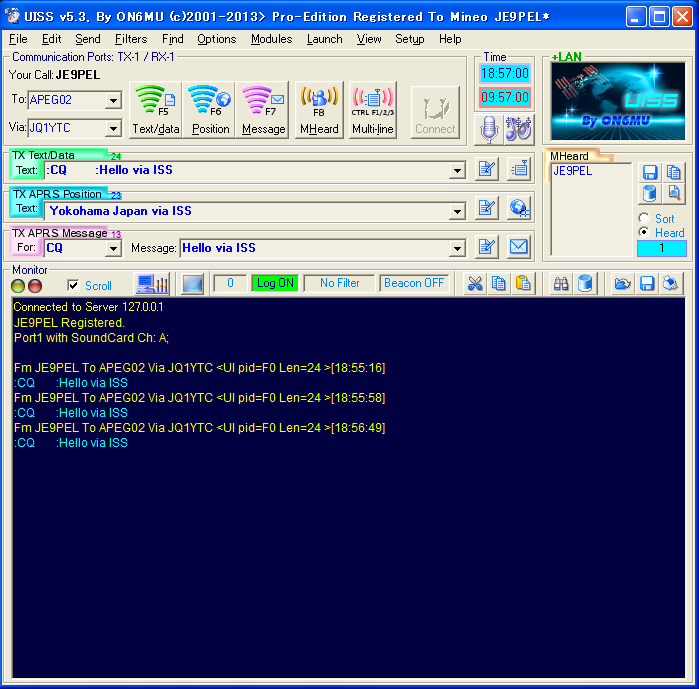The image size is (699, 689).
Task: Send APRS Message with the F7 button
Action: coord(263,110)
